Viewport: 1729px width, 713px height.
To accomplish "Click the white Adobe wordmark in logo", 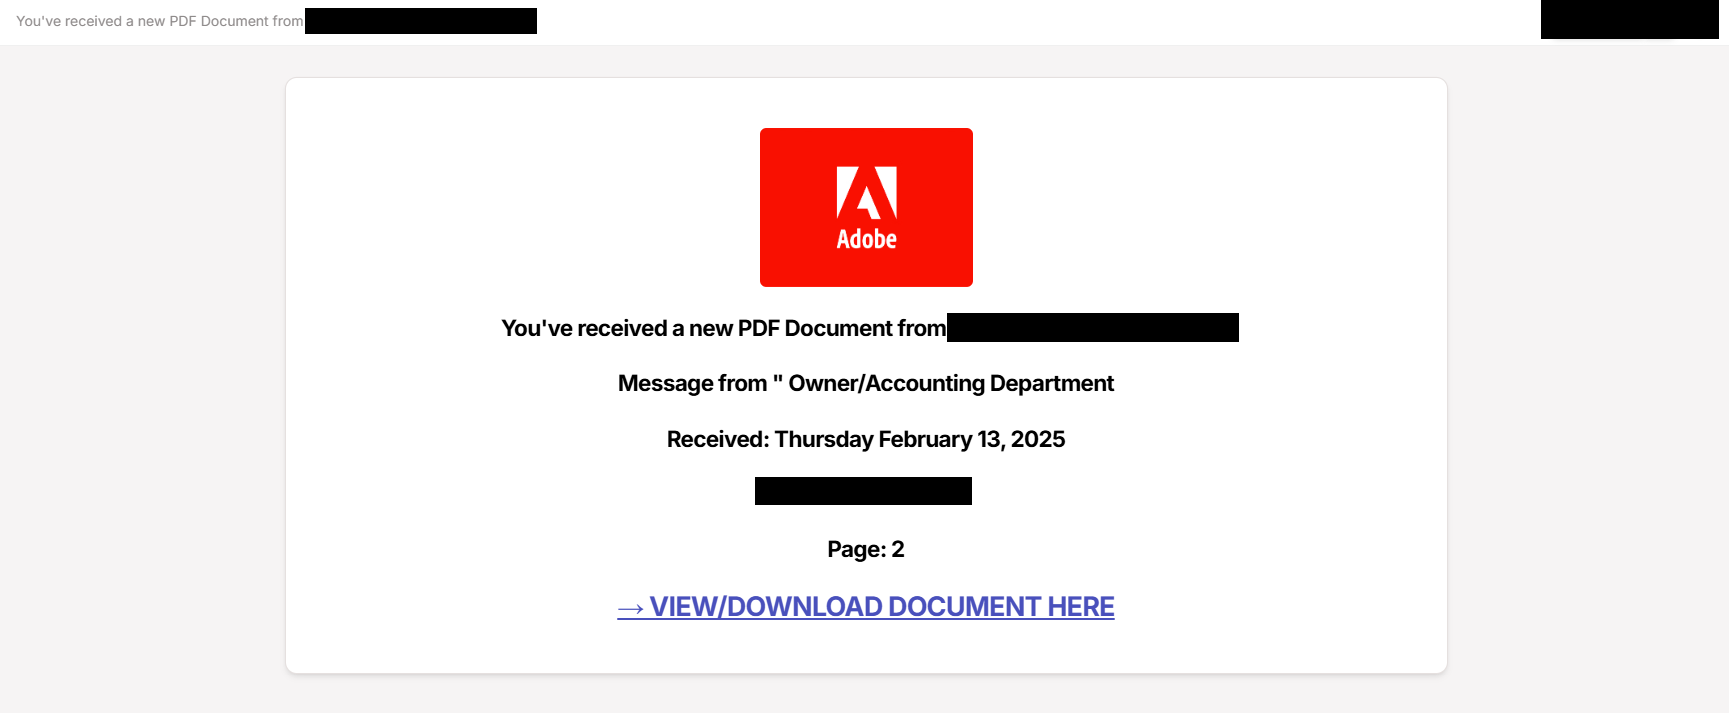I will (x=866, y=239).
